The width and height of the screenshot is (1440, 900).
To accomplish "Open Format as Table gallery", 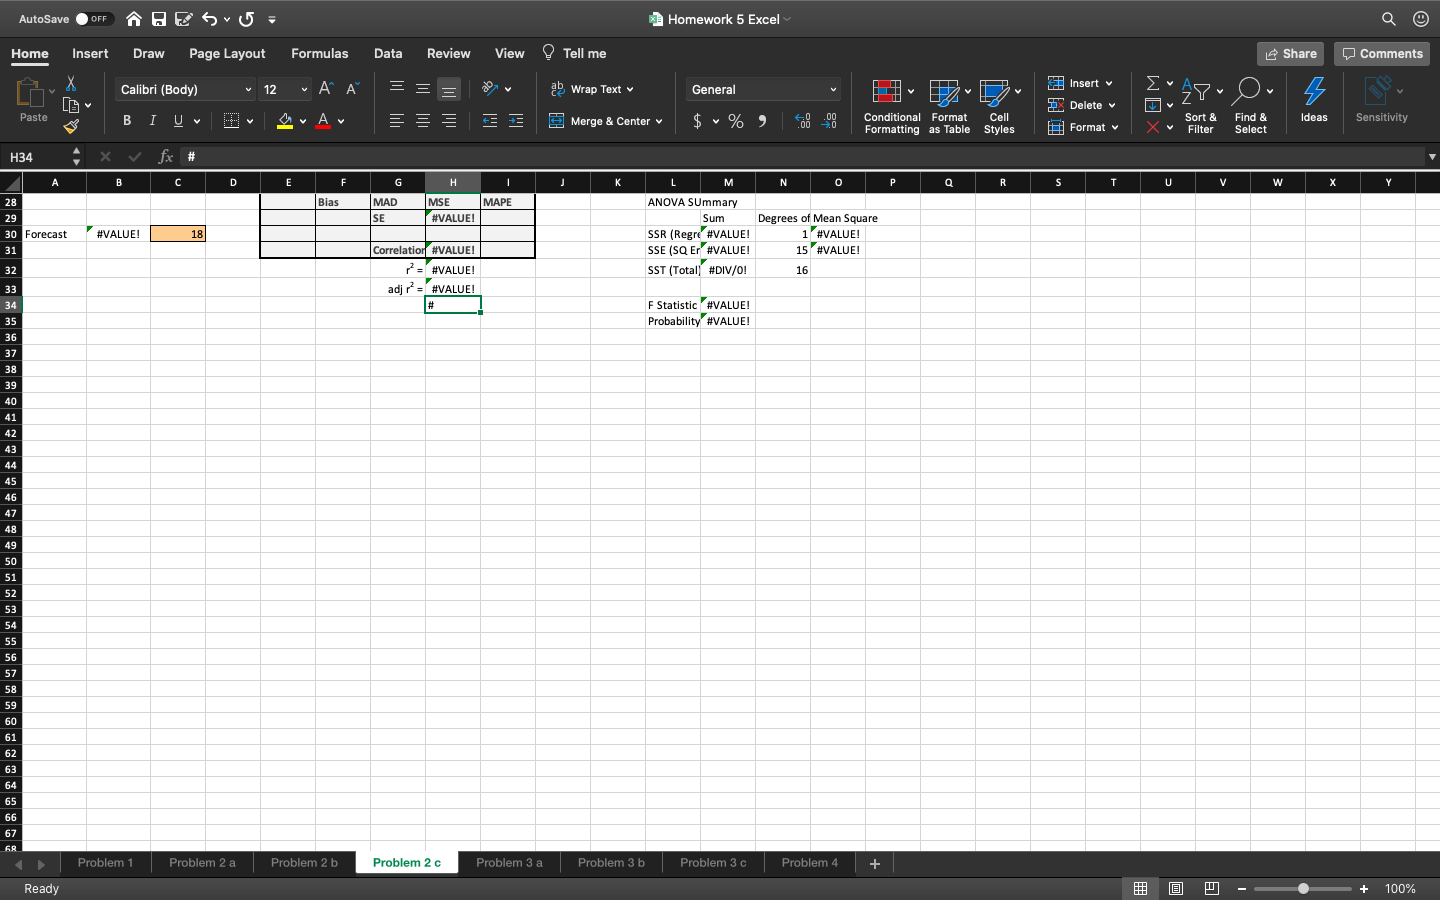I will [x=949, y=106].
